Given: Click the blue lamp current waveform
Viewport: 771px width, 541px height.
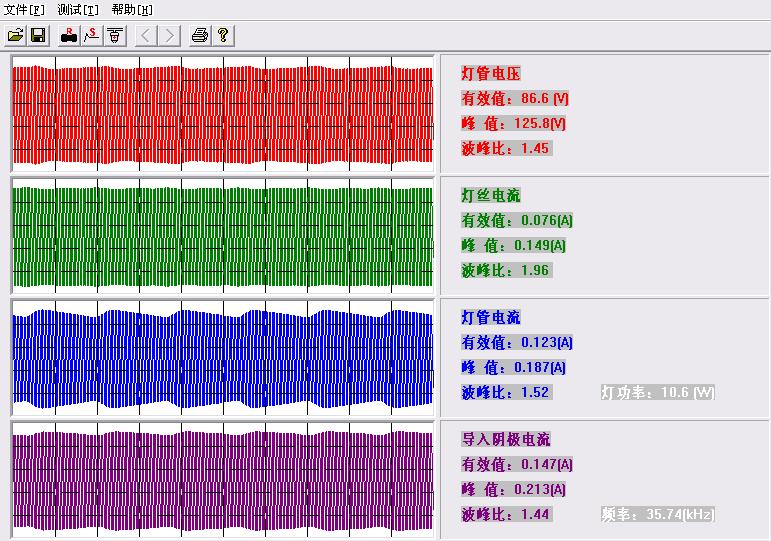Looking at the screenshot, I should pyautogui.click(x=223, y=358).
